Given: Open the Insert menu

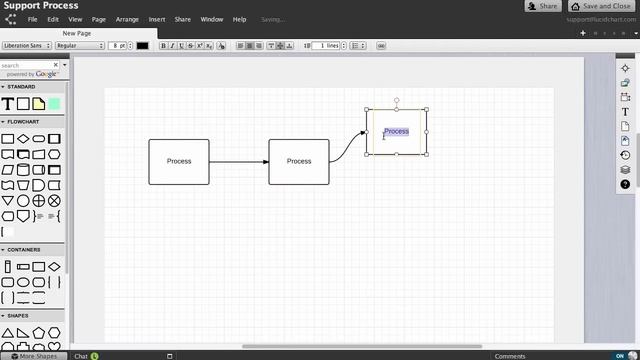Looking at the screenshot, I should [157, 19].
